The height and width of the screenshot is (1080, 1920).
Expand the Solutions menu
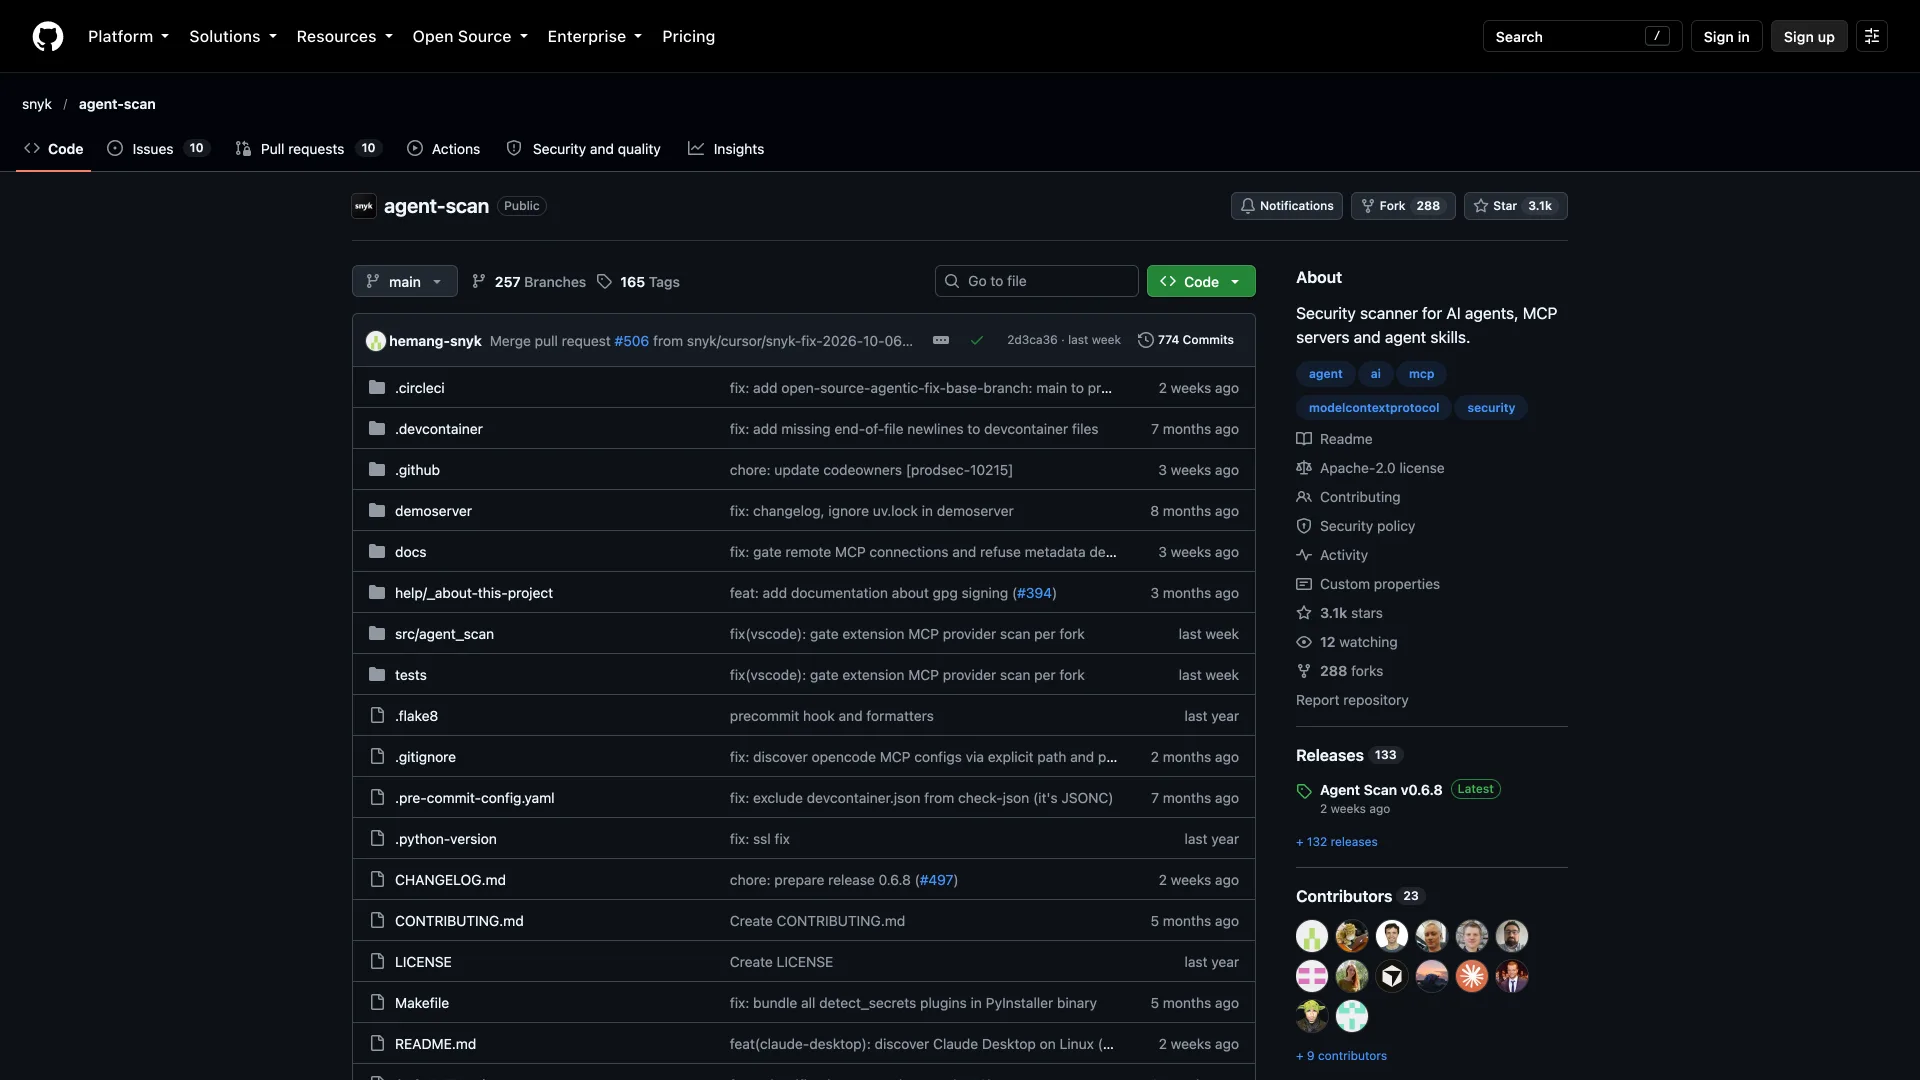(x=233, y=37)
